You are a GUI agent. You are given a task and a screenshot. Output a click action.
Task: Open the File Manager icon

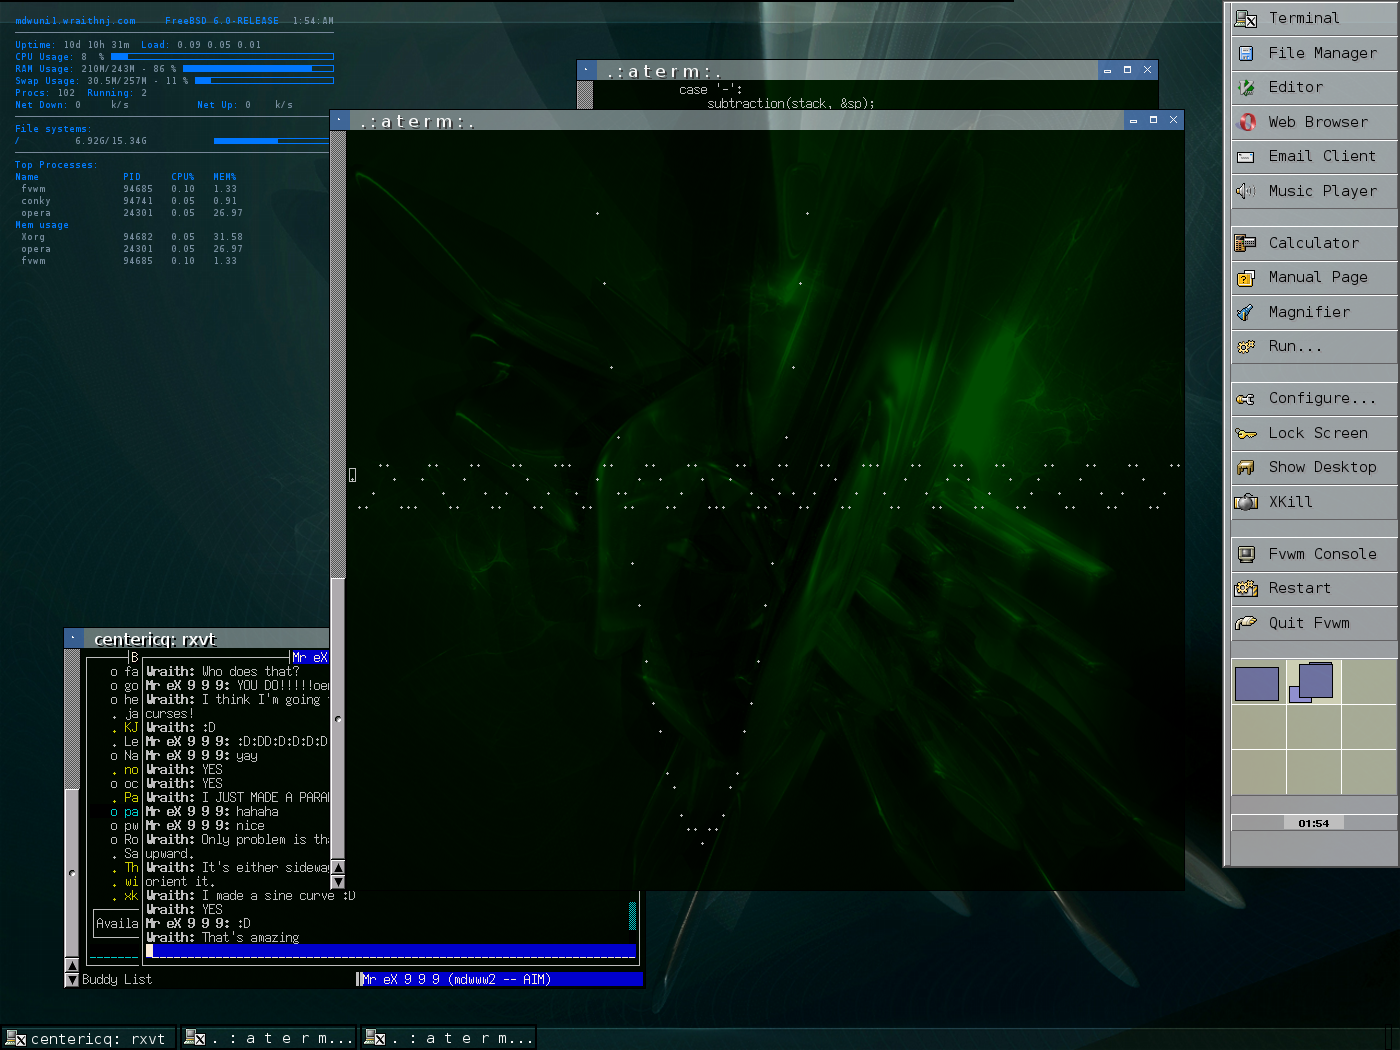(1246, 53)
